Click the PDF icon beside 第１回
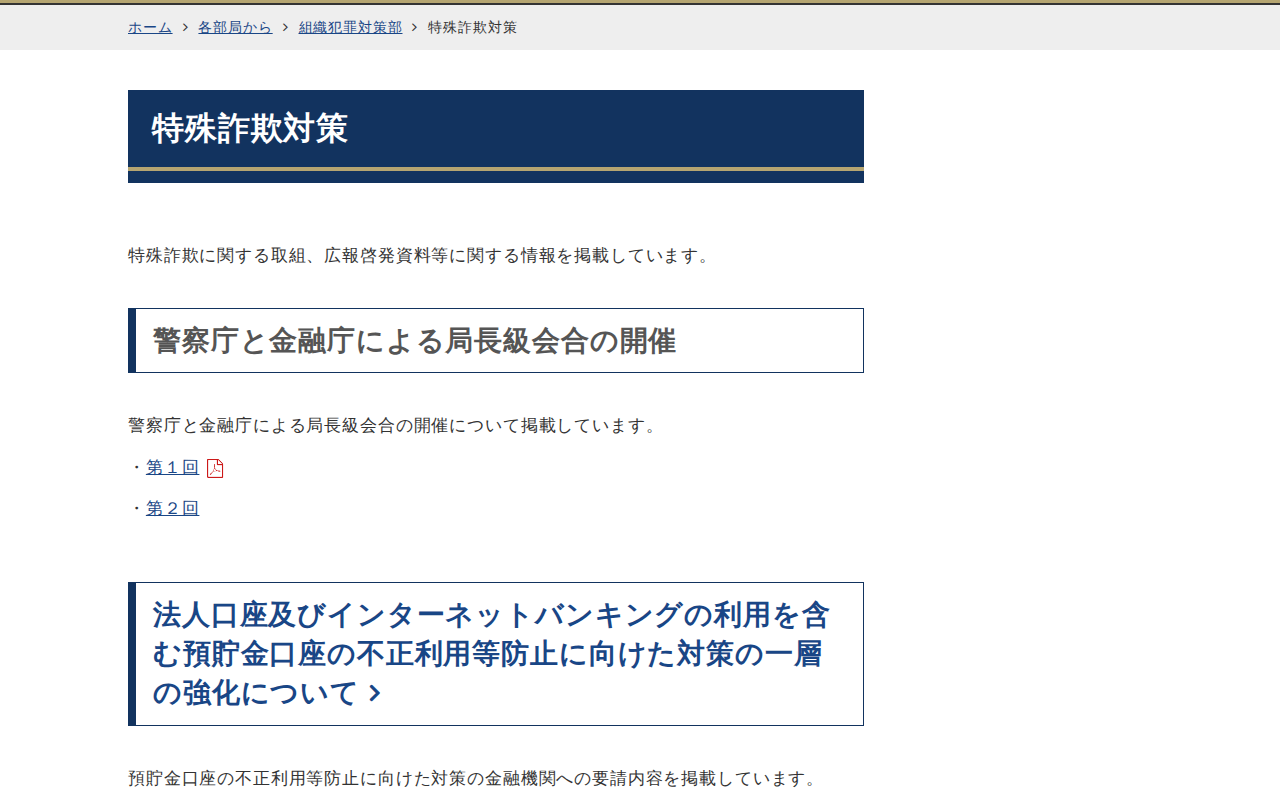The width and height of the screenshot is (1280, 800). 215,468
